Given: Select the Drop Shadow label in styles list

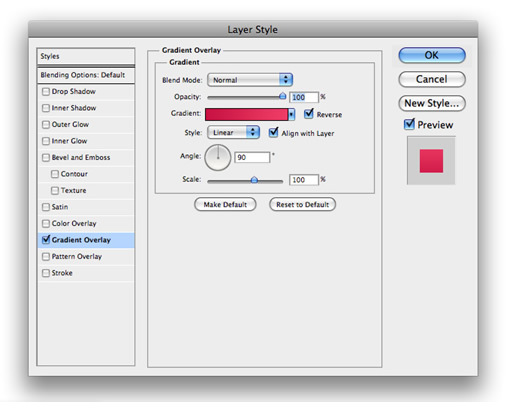Looking at the screenshot, I should pos(74,91).
